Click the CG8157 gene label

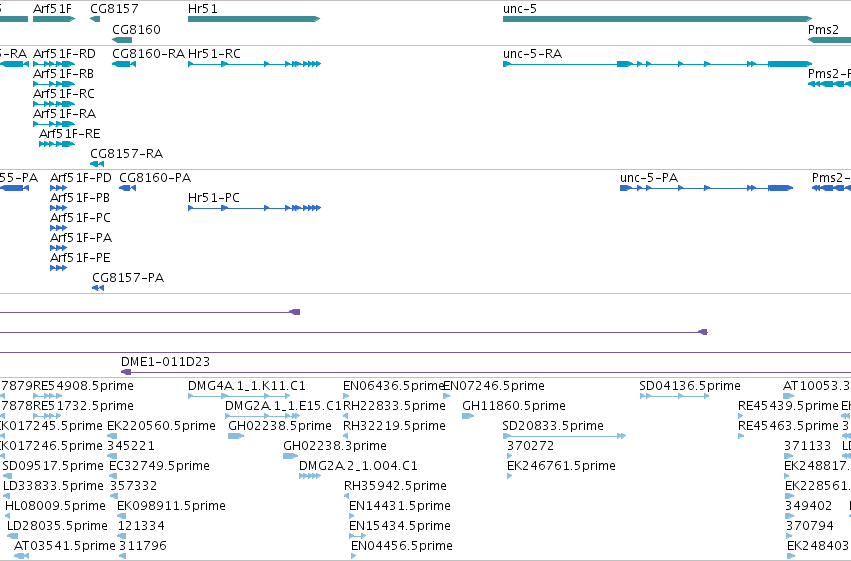pyautogui.click(x=114, y=9)
